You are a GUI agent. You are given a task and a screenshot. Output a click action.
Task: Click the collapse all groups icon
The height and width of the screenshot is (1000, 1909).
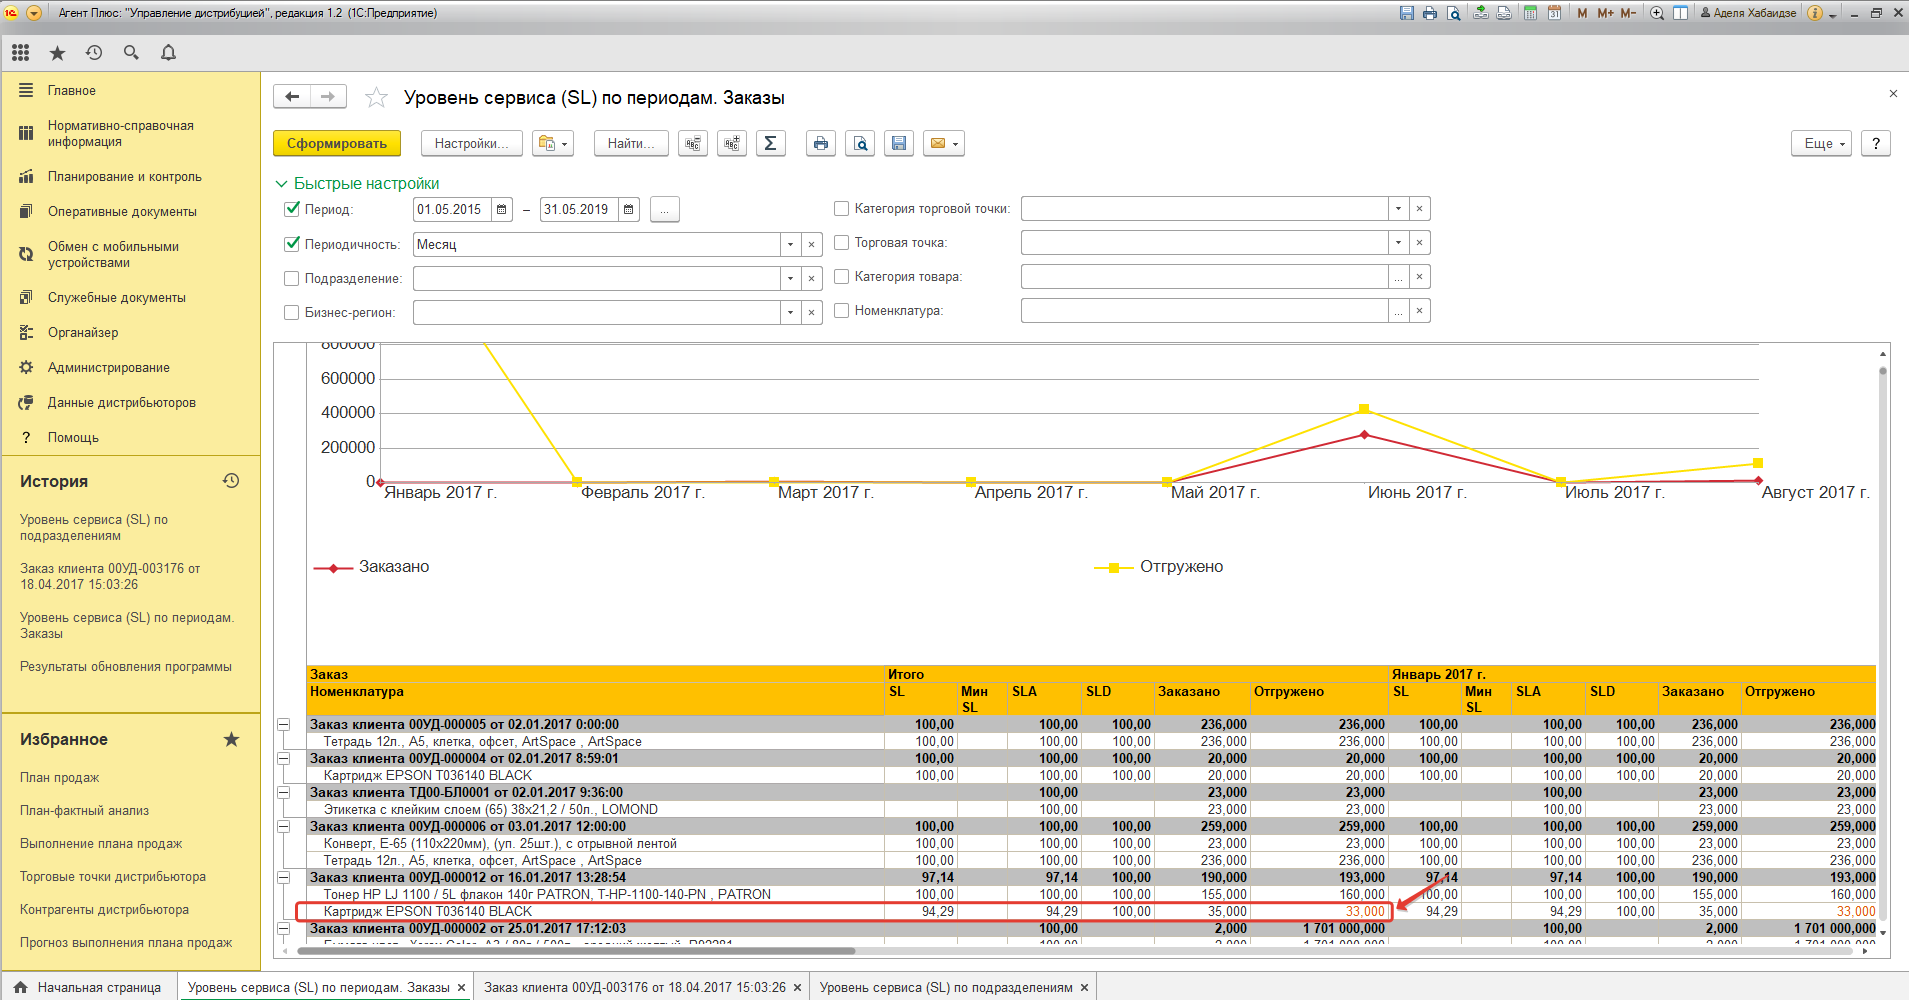[693, 144]
